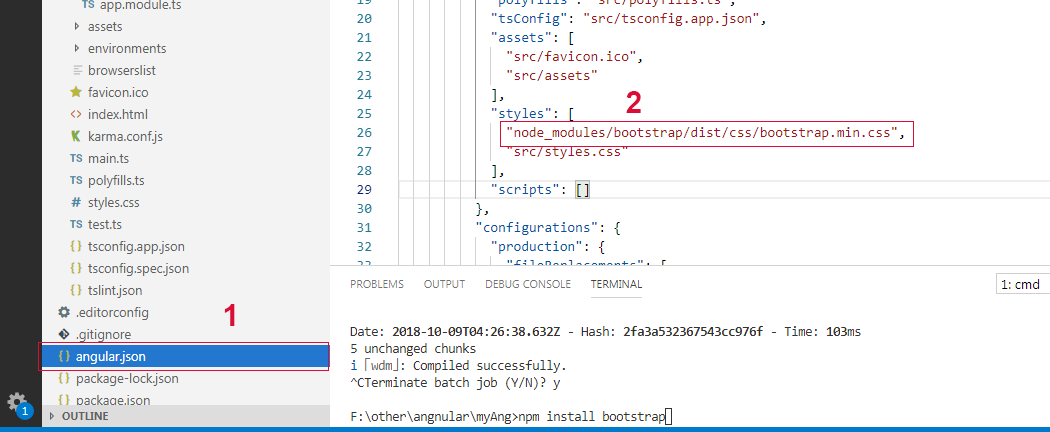Click the HTML icon beside index.html
The image size is (1050, 432).
click(x=76, y=114)
